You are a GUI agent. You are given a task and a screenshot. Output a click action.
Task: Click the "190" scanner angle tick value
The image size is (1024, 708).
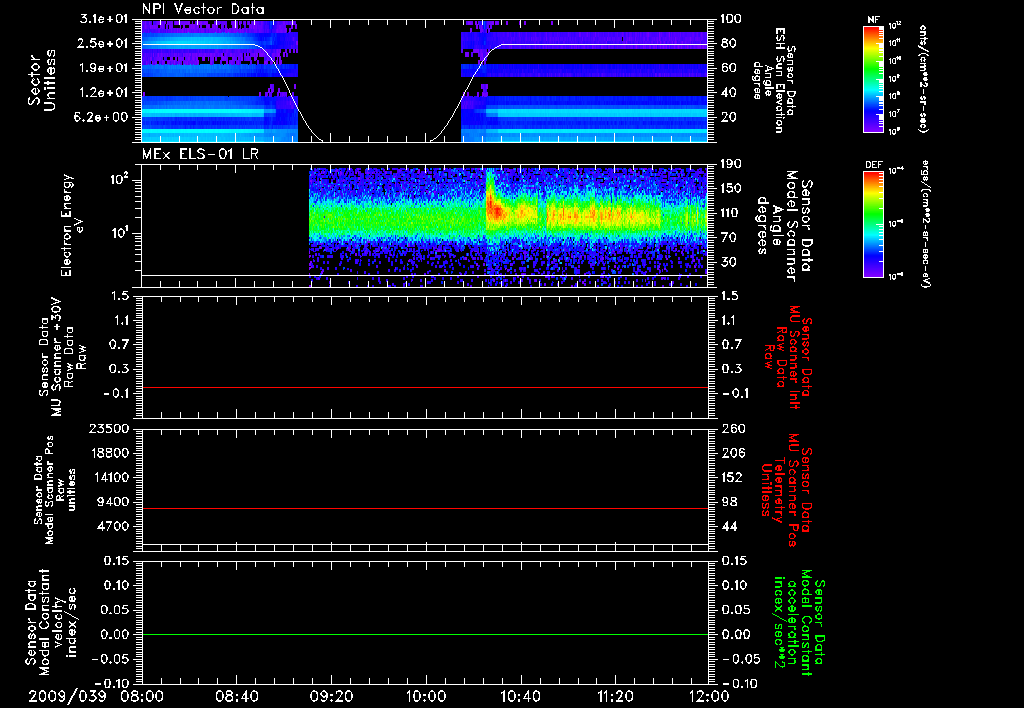point(731,164)
